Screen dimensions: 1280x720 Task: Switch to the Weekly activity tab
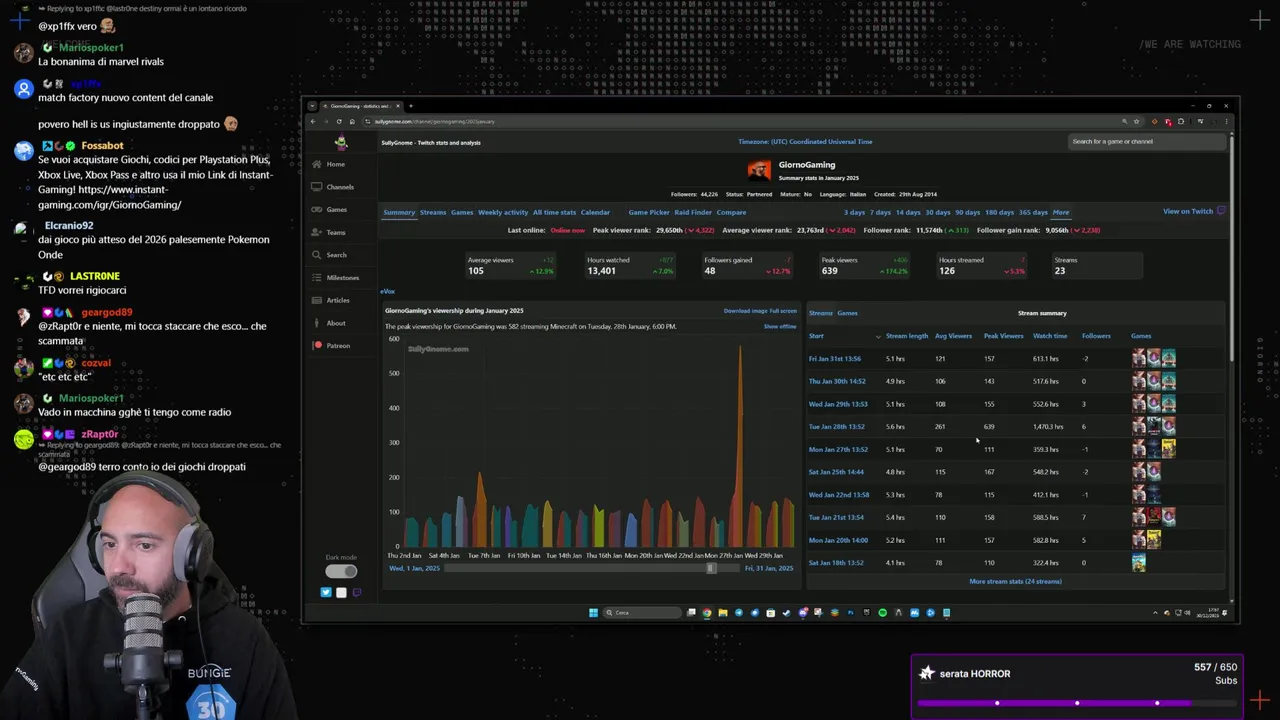pos(503,212)
